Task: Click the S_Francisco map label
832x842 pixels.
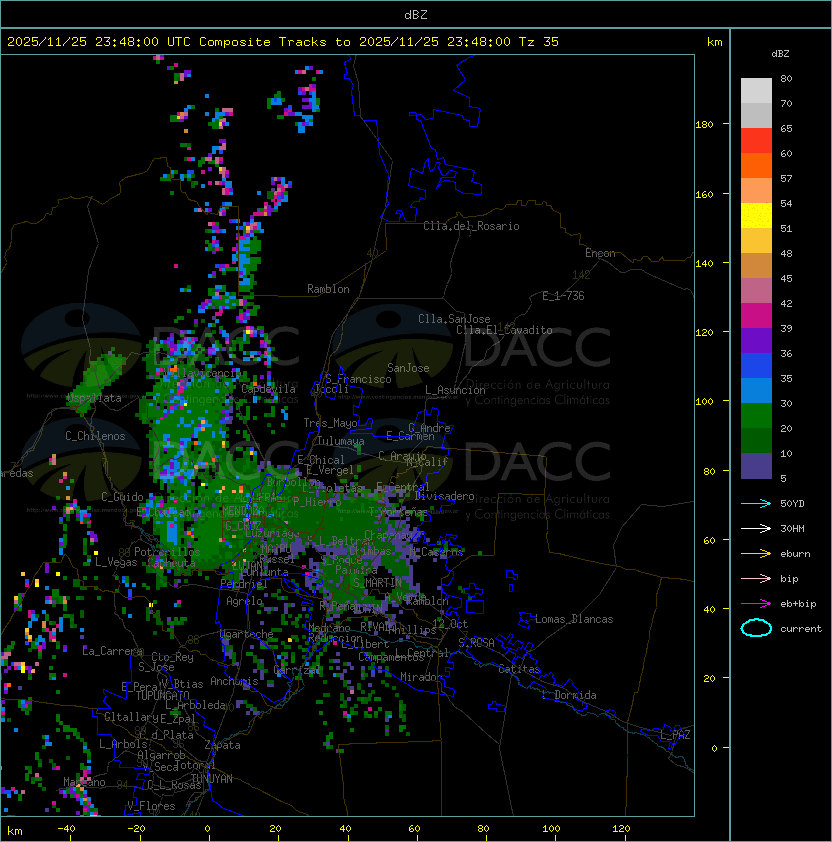Action: point(358,379)
